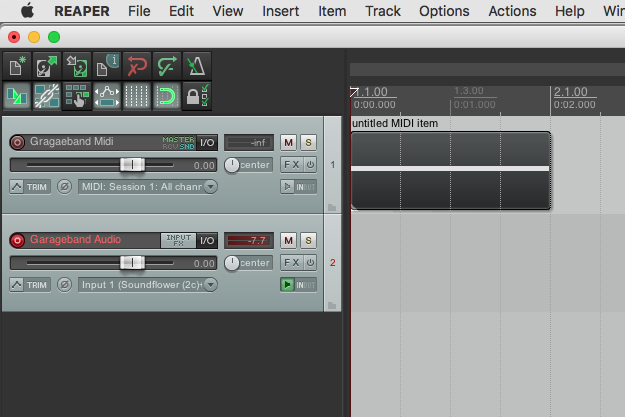Image resolution: width=625 pixels, height=417 pixels.
Task: Toggle auto-crossfade toolbar icon
Action: tap(17, 96)
